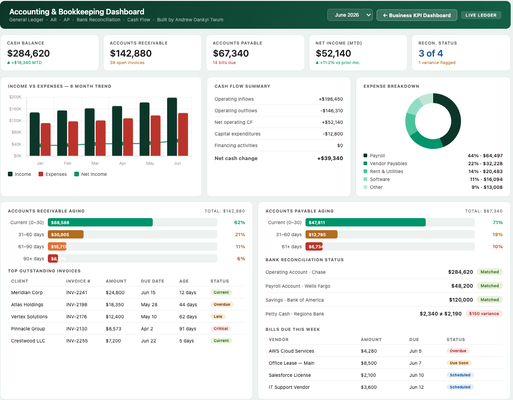The height and width of the screenshot is (400, 513).
Task: Select the Cash Balance card value $284,620
Action: 28,53
